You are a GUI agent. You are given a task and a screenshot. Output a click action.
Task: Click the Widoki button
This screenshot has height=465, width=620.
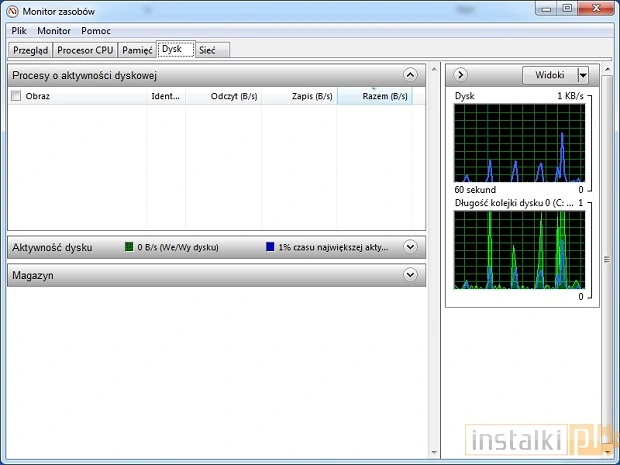pyautogui.click(x=549, y=75)
